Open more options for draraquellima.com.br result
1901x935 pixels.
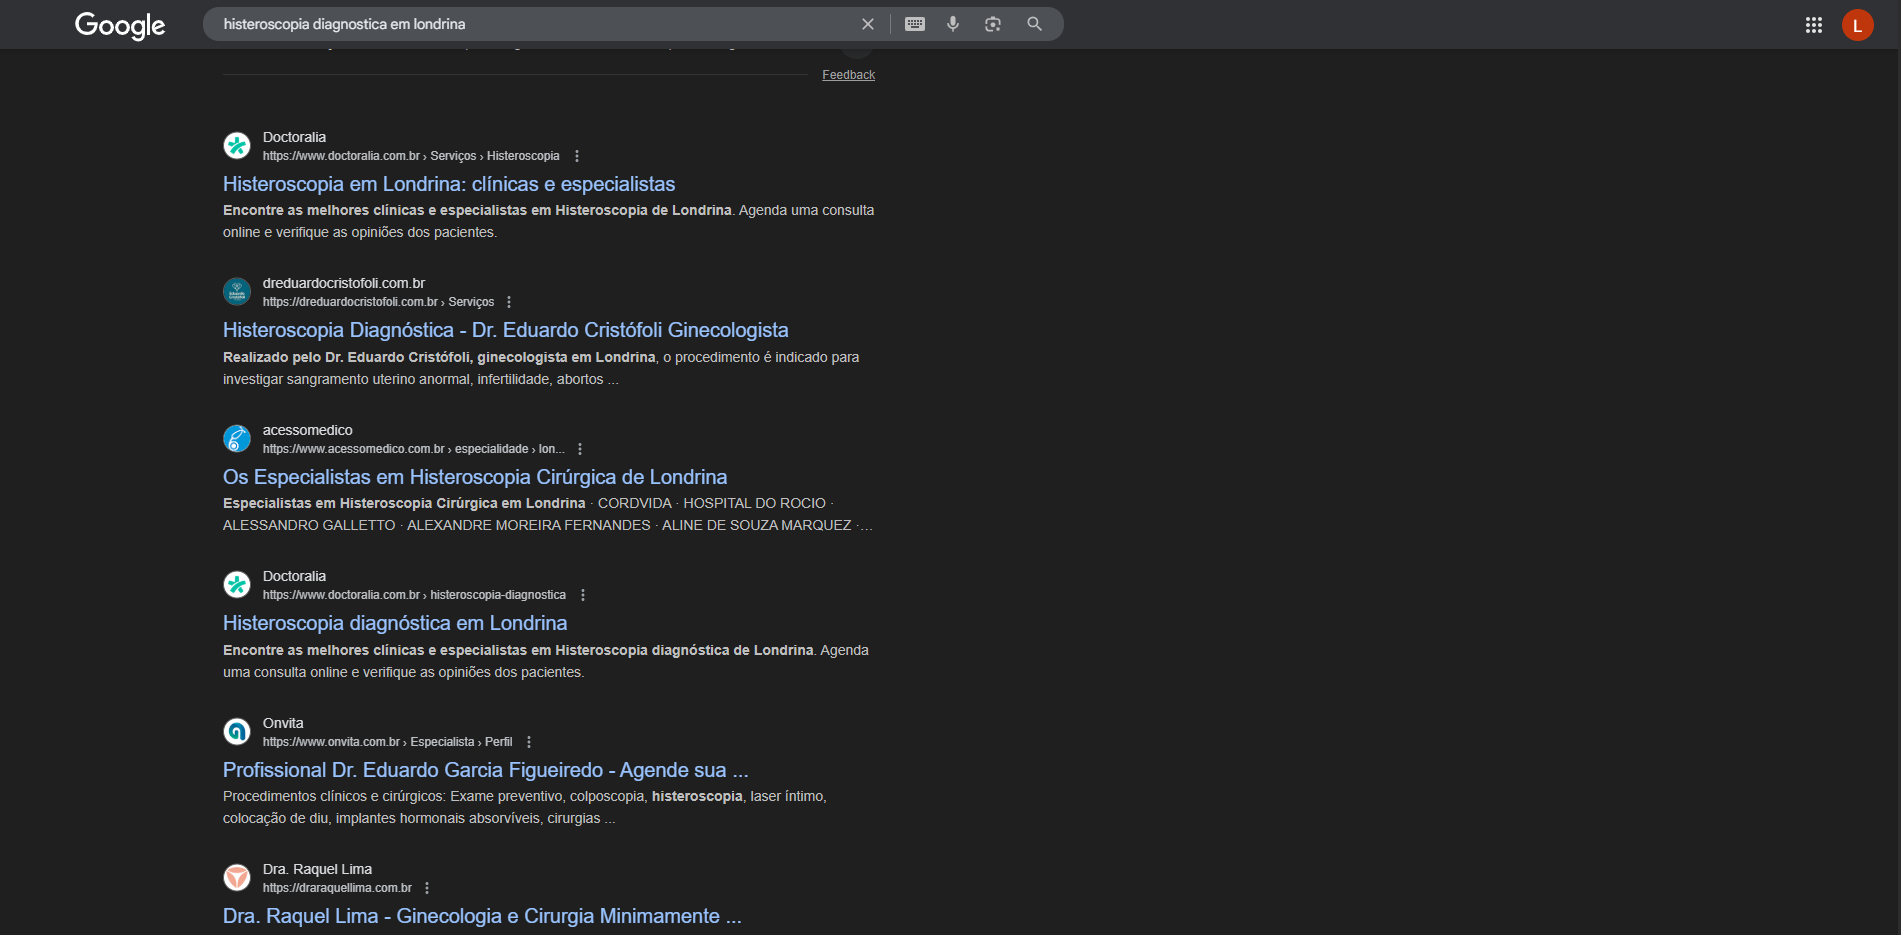pos(427,888)
